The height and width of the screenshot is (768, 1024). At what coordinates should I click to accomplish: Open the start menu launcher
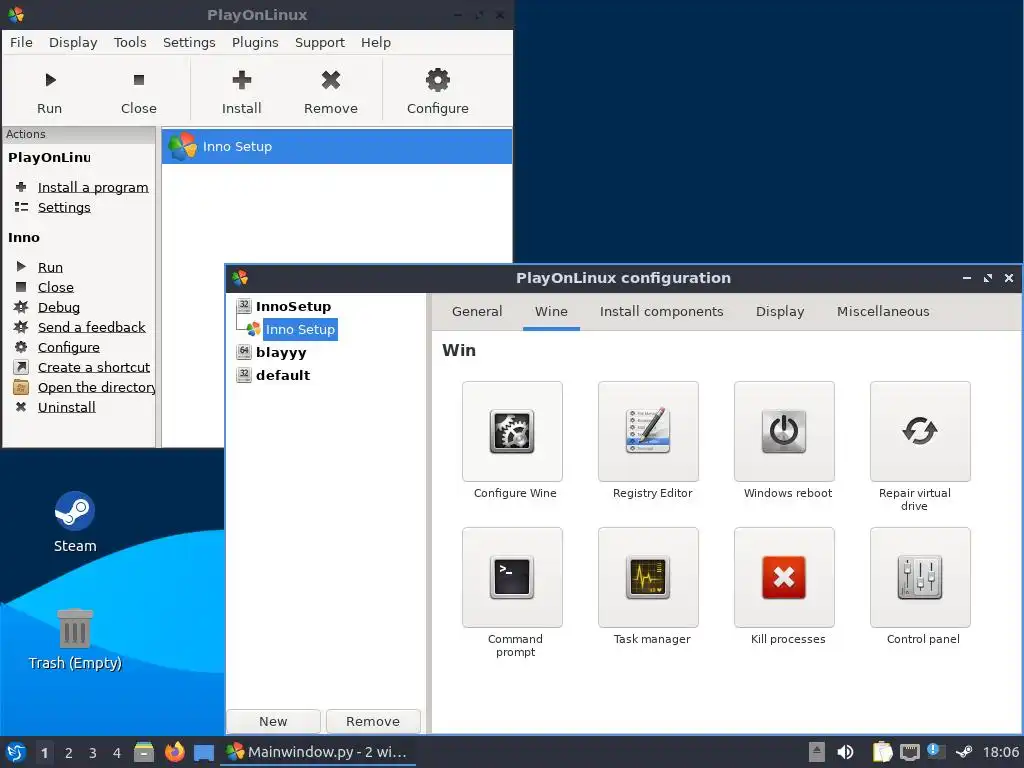tap(16, 752)
